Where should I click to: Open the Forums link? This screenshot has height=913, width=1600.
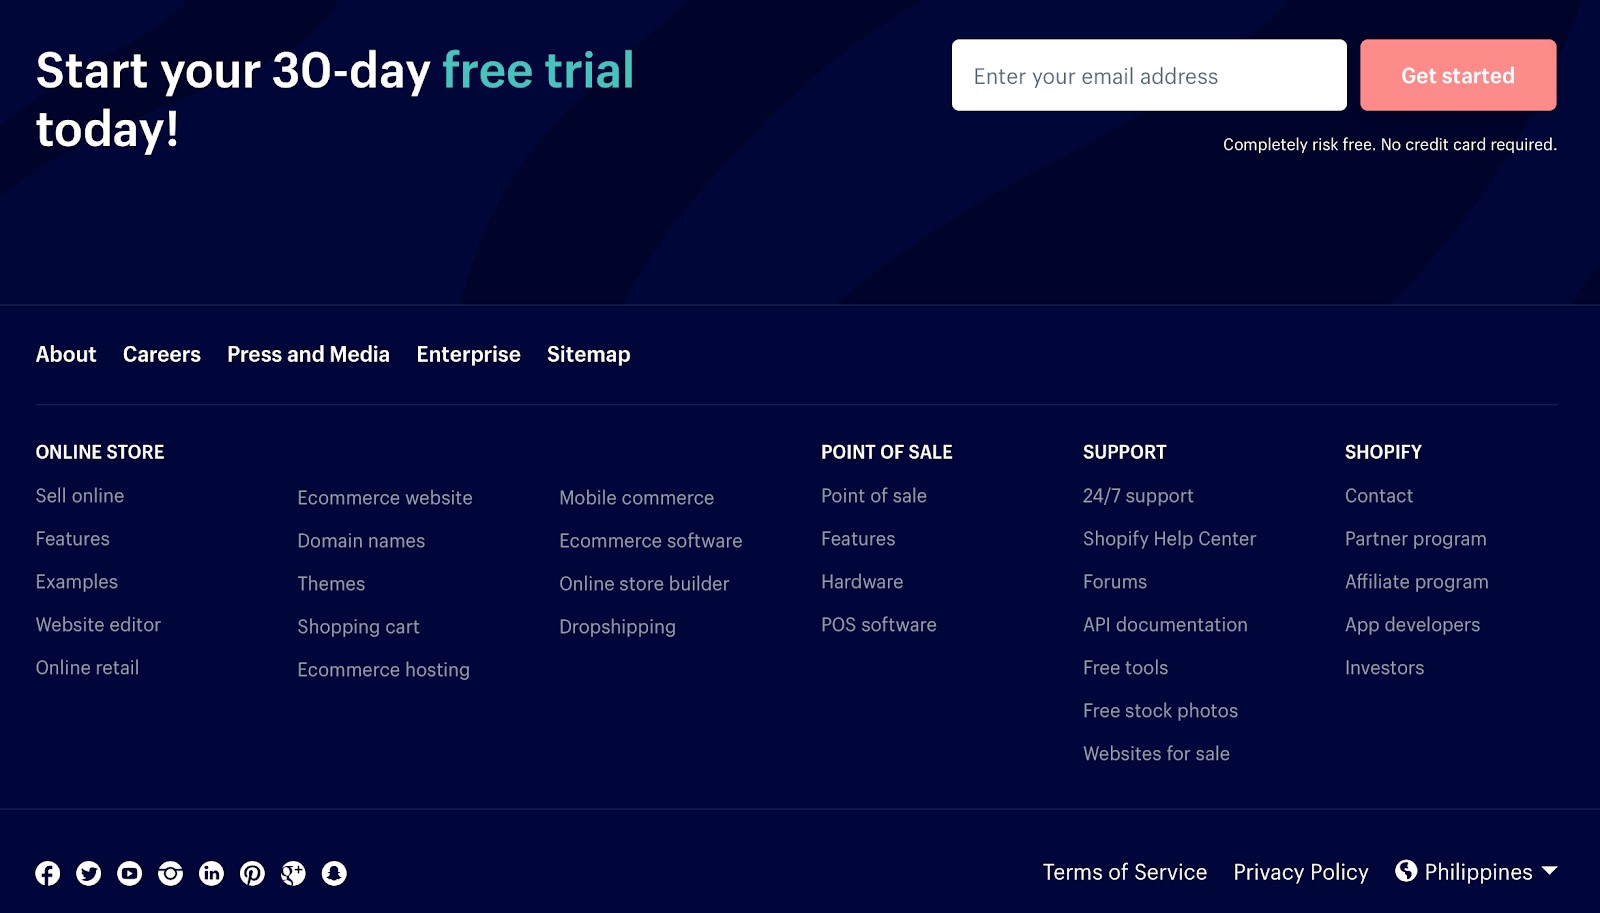click(x=1115, y=582)
